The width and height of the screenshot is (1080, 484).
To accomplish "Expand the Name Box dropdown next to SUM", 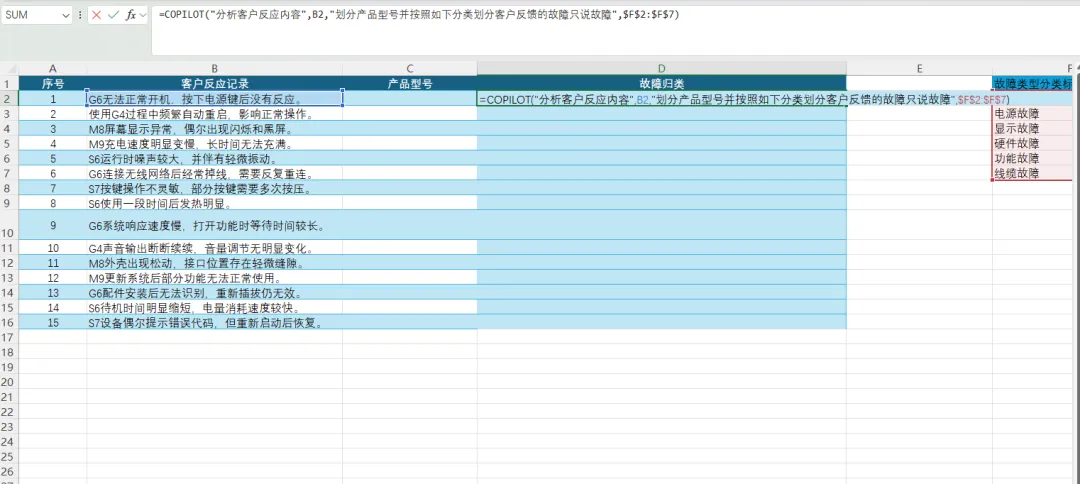I will tap(66, 15).
